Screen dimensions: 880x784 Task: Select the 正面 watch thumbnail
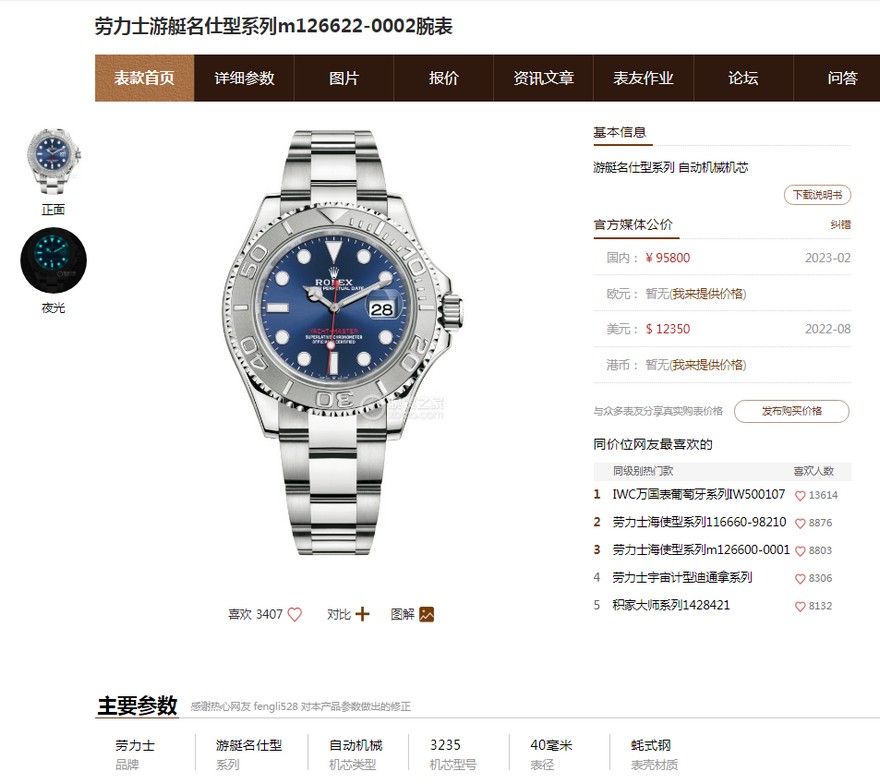(54, 163)
